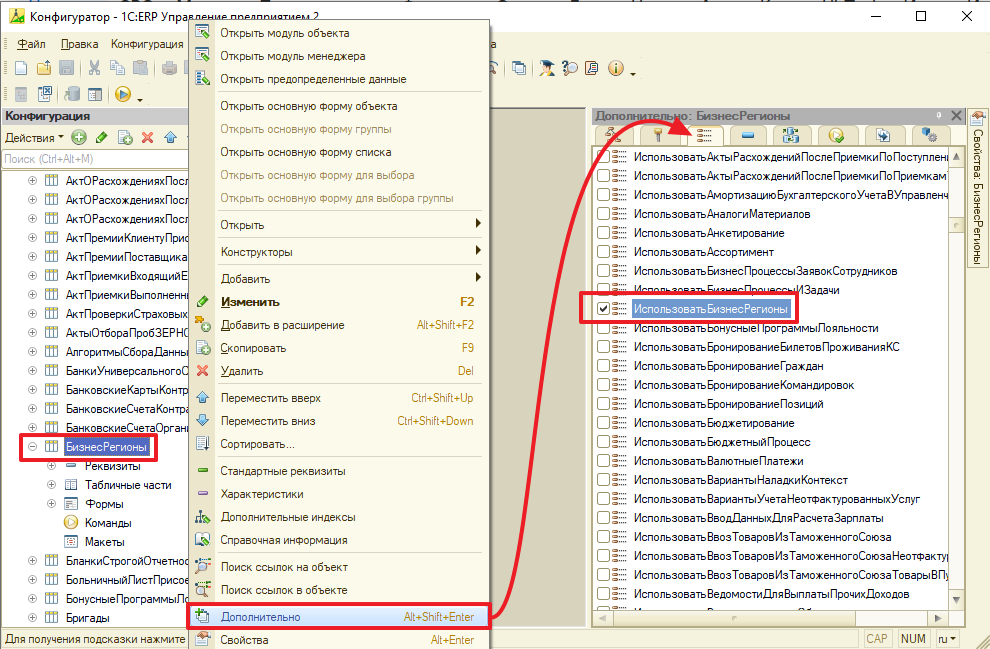Expand the АлгоритмыСбораДанных tree node
990x649 pixels.
tap(32, 352)
